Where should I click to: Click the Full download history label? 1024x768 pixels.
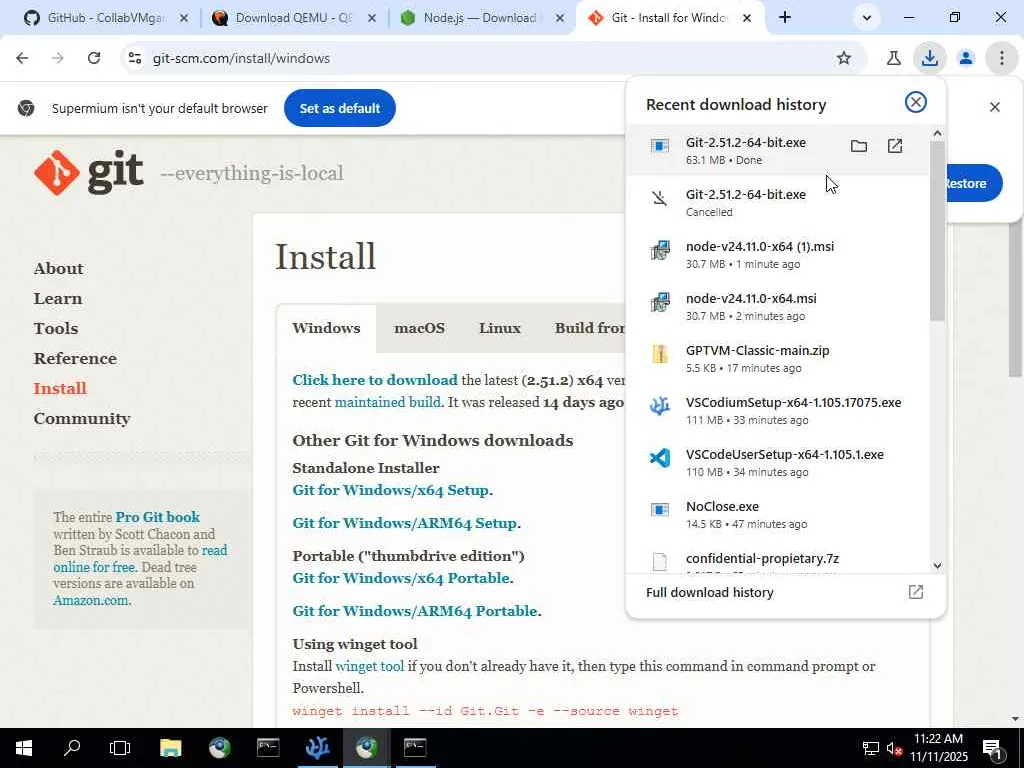click(709, 592)
